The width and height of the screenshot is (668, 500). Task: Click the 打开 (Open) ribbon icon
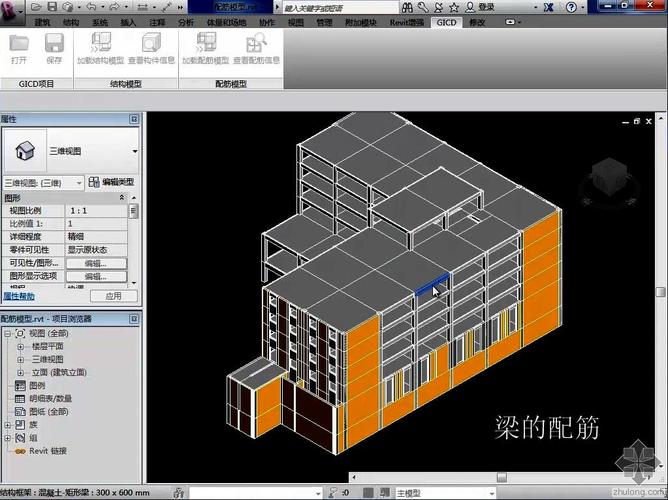coord(19,44)
